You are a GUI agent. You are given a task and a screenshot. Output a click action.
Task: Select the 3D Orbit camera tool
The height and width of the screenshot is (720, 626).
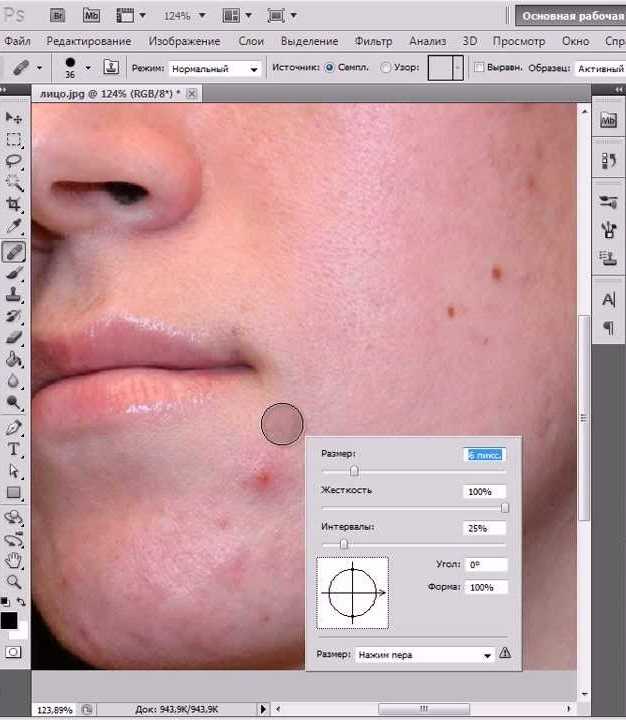(14, 539)
